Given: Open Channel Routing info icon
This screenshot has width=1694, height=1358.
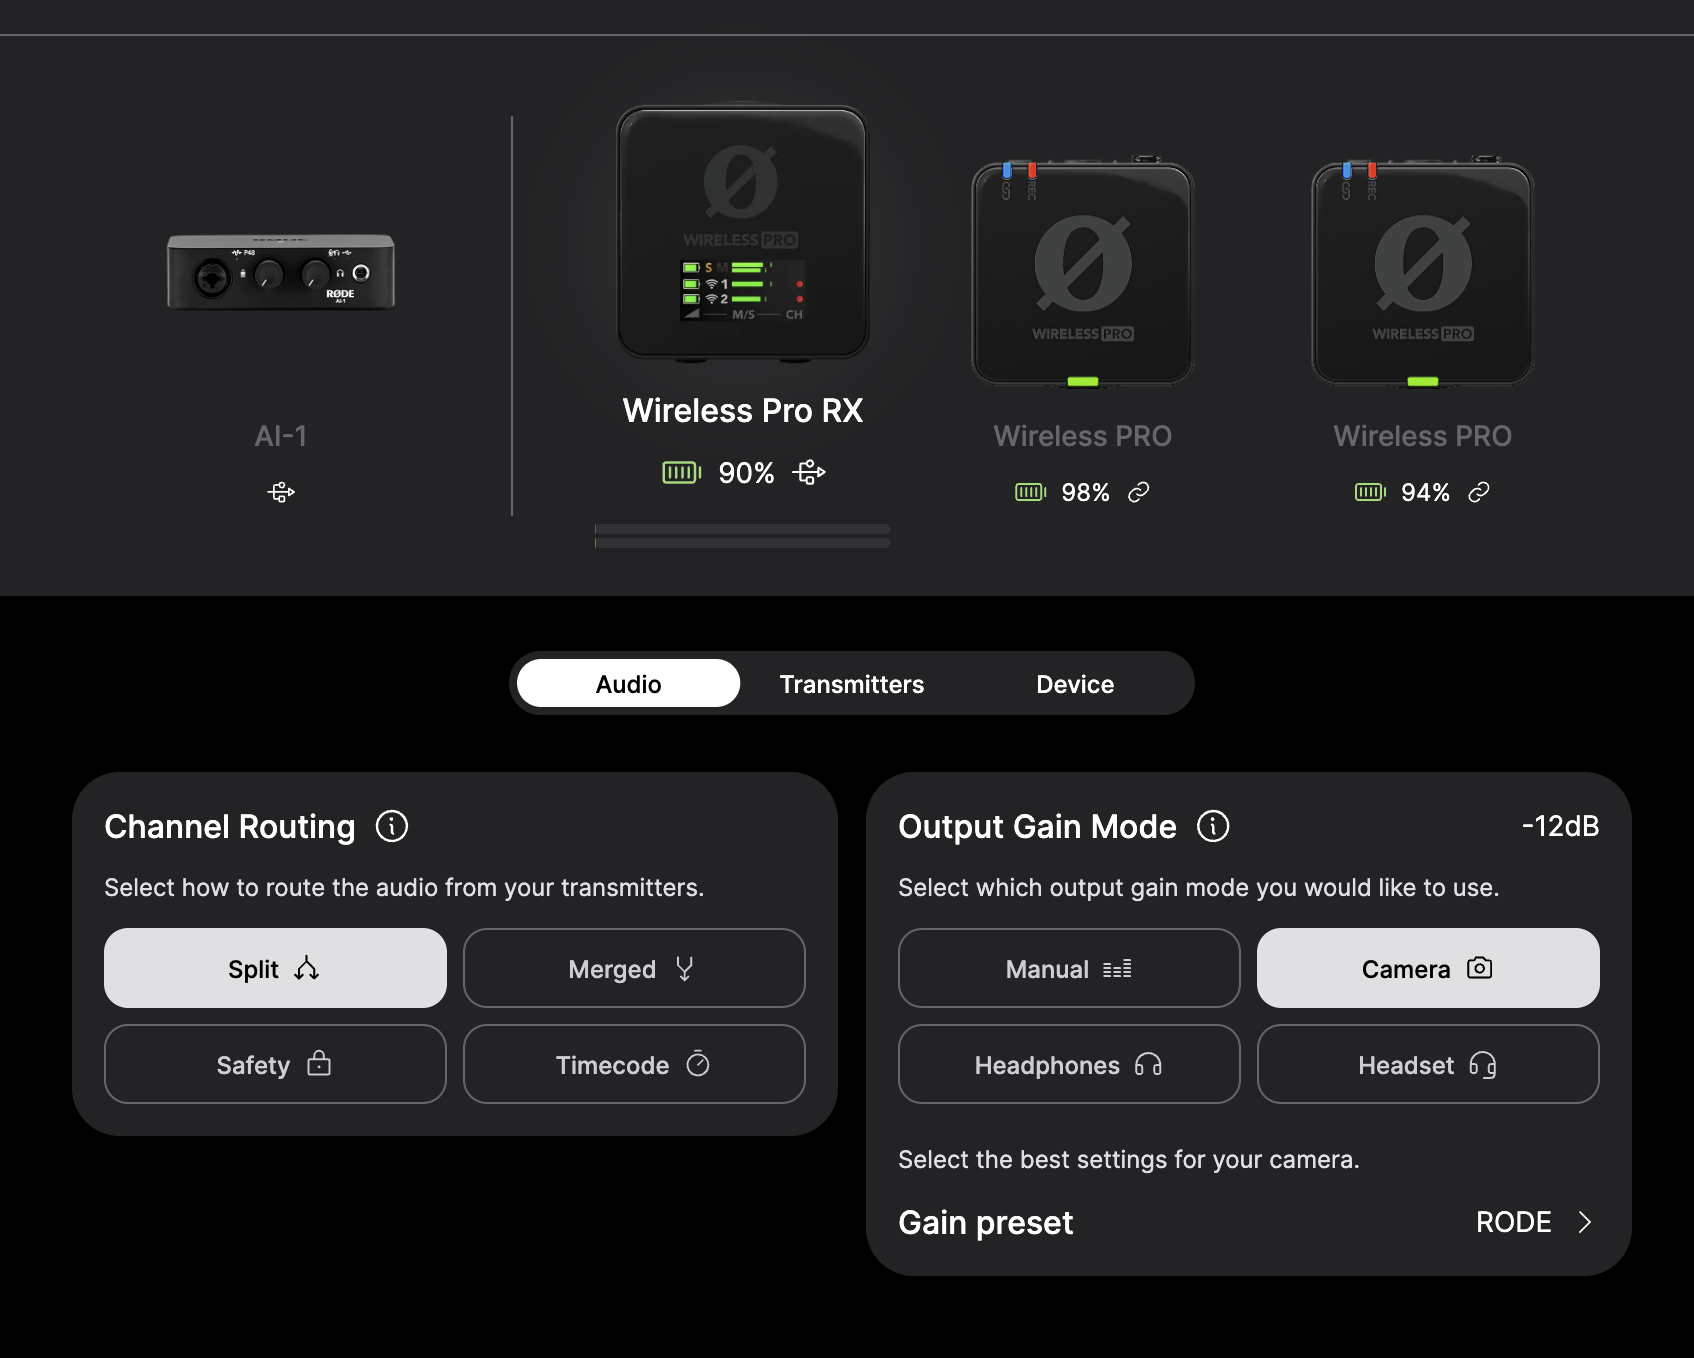Looking at the screenshot, I should click(x=392, y=827).
